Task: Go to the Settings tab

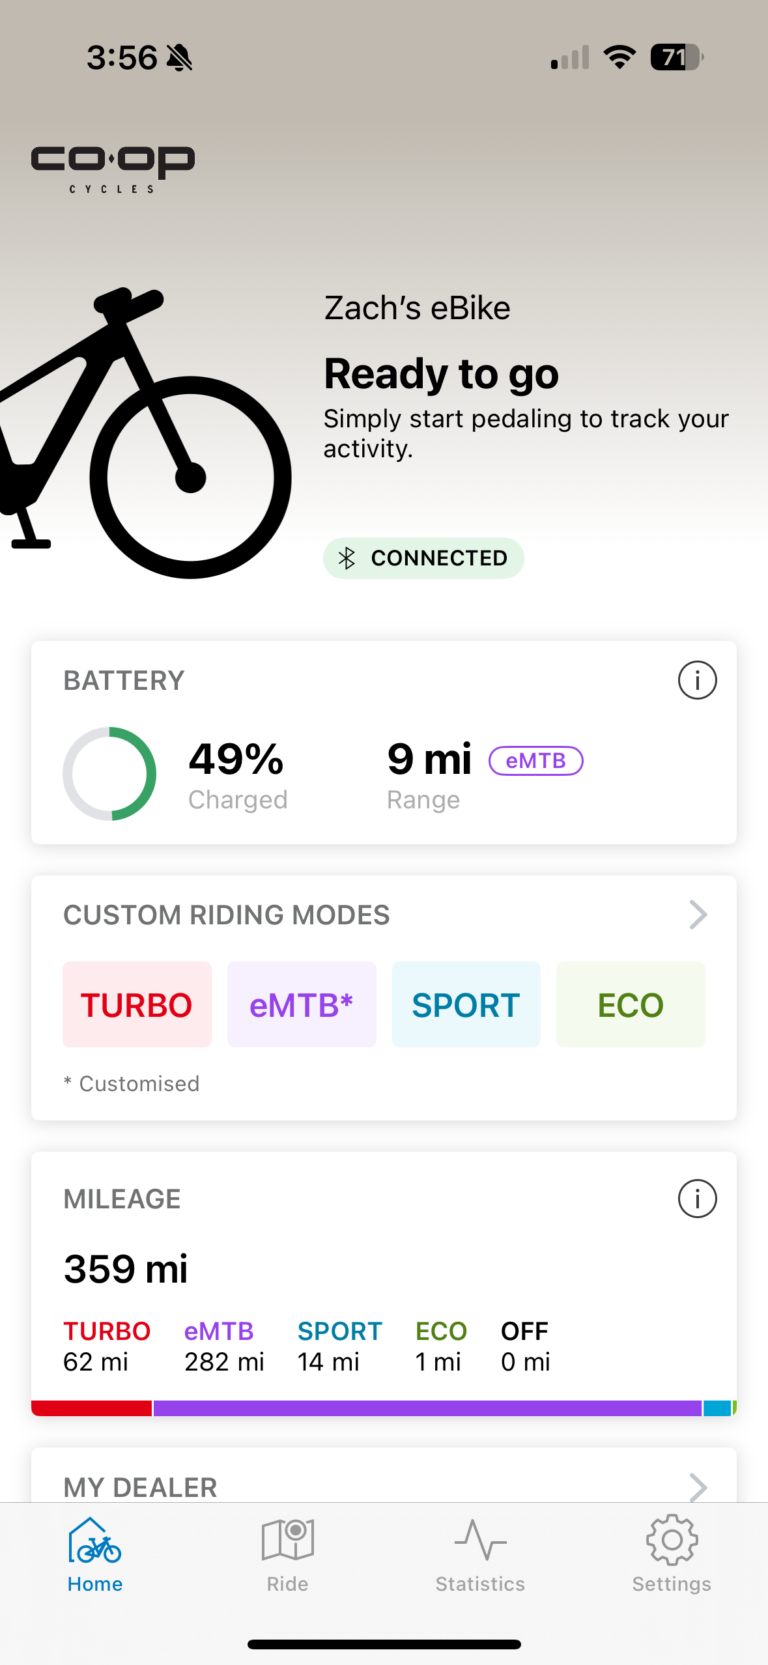Action: tap(671, 1554)
